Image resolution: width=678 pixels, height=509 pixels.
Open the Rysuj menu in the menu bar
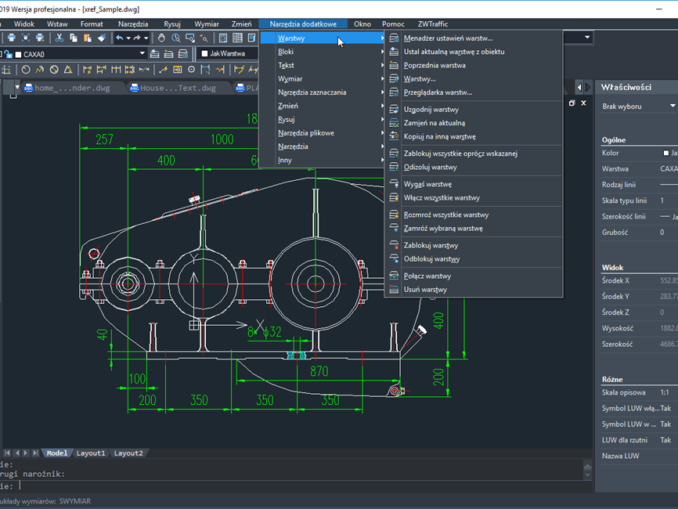point(172,24)
